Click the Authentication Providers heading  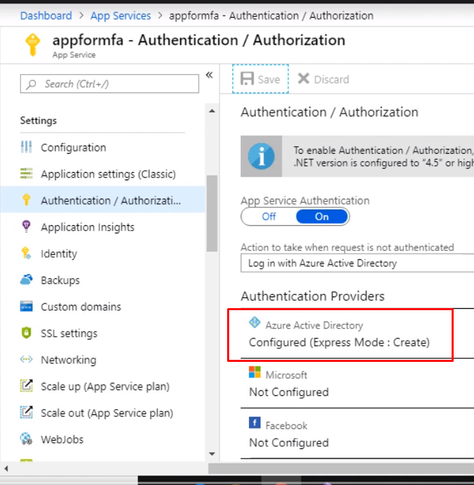point(313,296)
